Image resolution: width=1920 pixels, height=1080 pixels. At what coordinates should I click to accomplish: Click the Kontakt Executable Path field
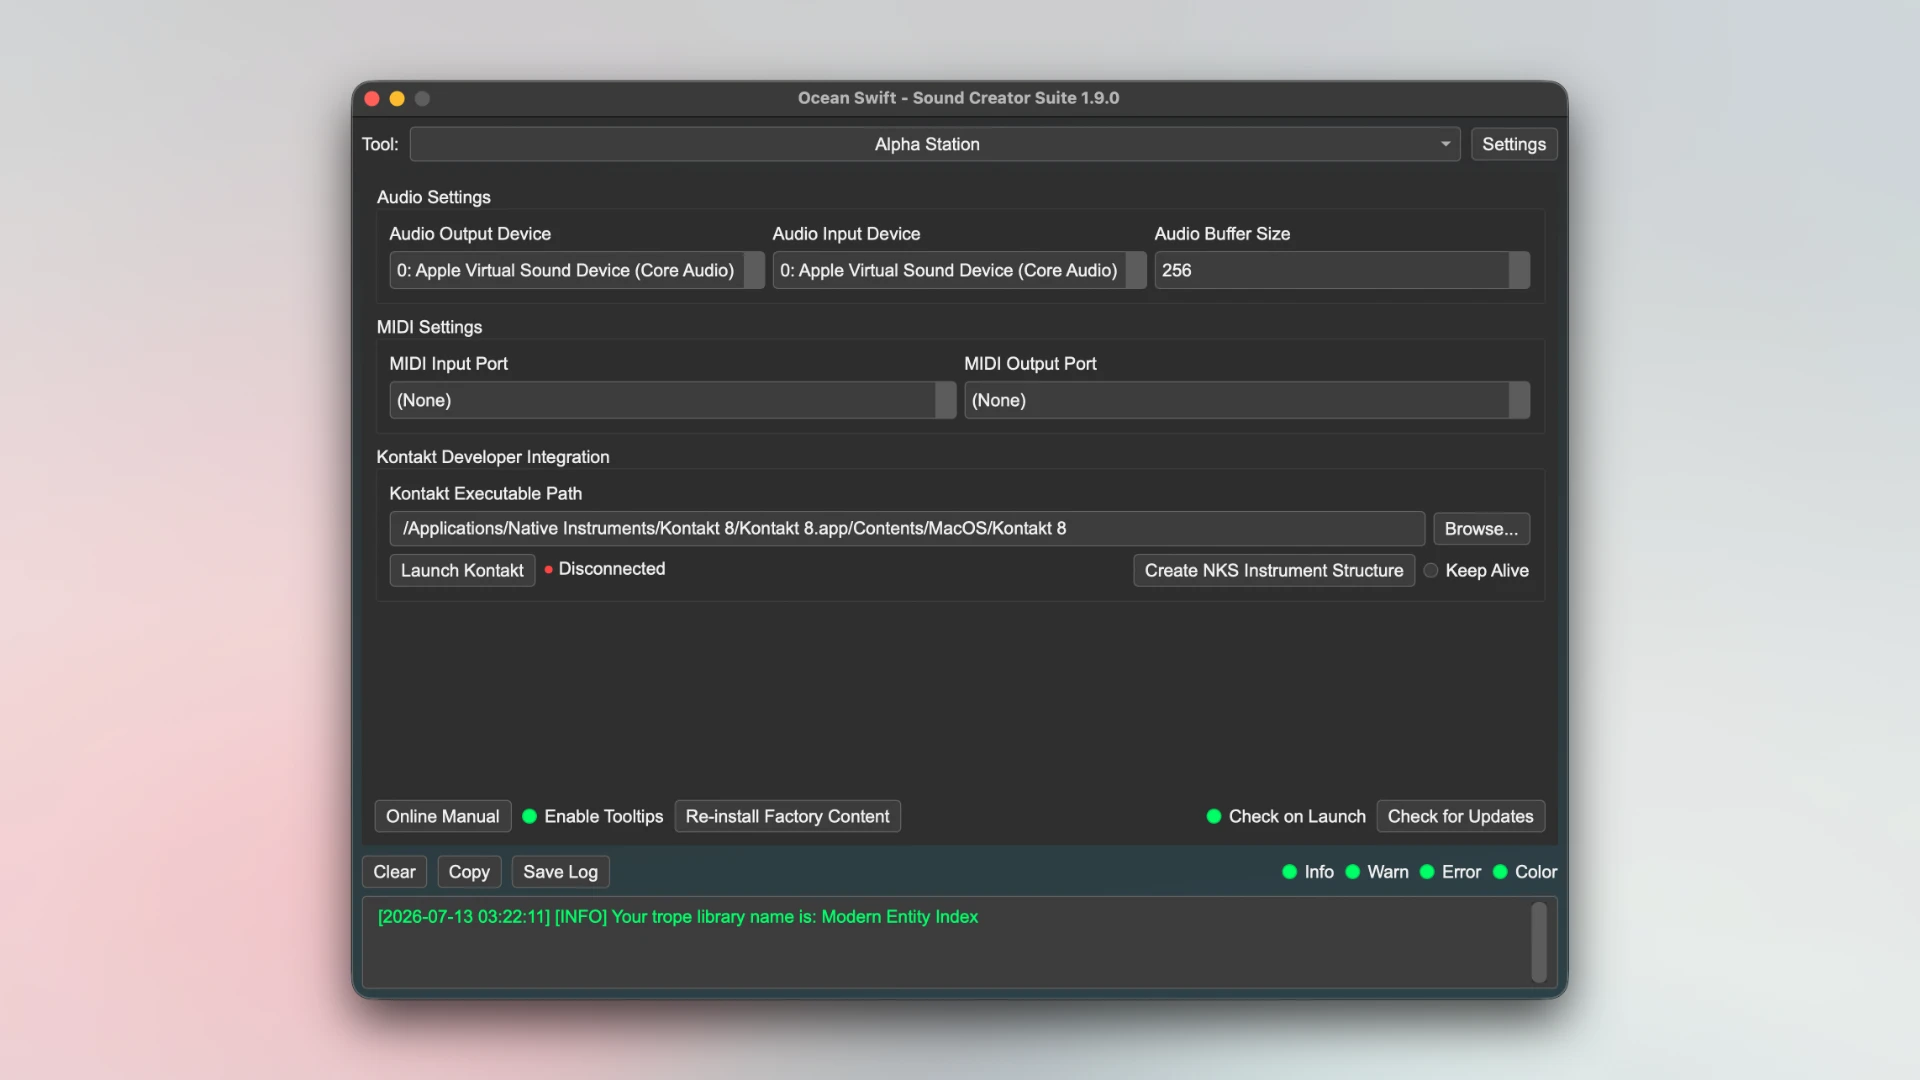coord(906,528)
